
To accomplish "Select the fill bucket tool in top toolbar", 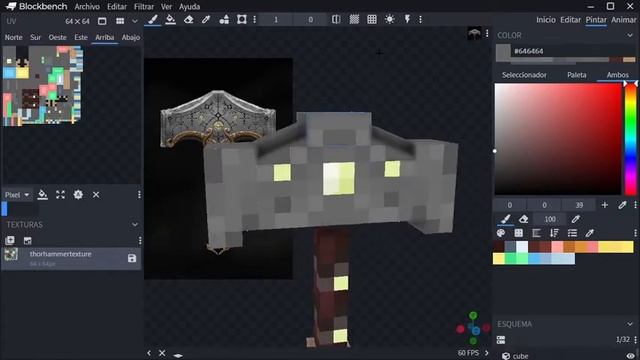I will tap(170, 19).
